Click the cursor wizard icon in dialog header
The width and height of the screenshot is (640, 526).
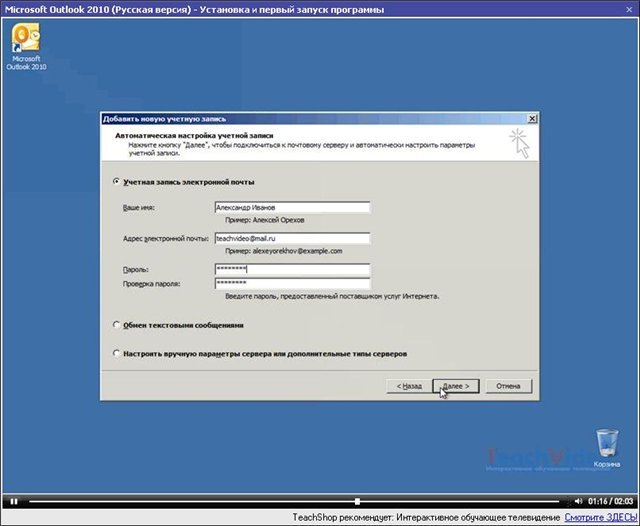tap(520, 143)
